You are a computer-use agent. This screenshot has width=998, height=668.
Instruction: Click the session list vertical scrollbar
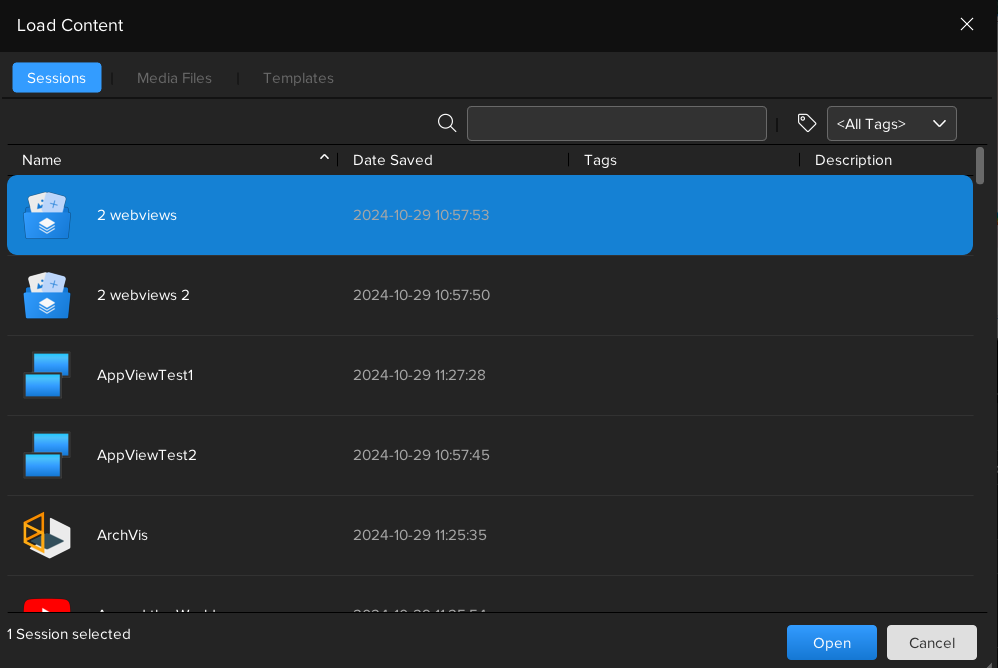pyautogui.click(x=980, y=166)
